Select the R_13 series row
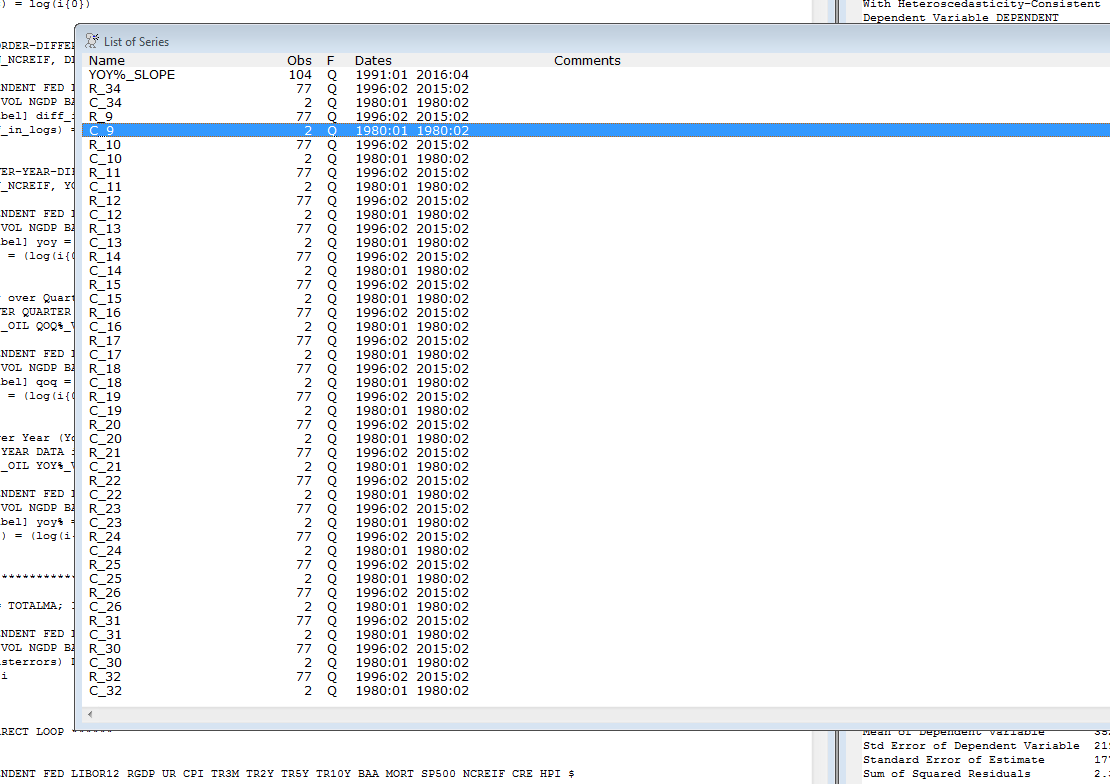1110x784 pixels. tap(105, 229)
